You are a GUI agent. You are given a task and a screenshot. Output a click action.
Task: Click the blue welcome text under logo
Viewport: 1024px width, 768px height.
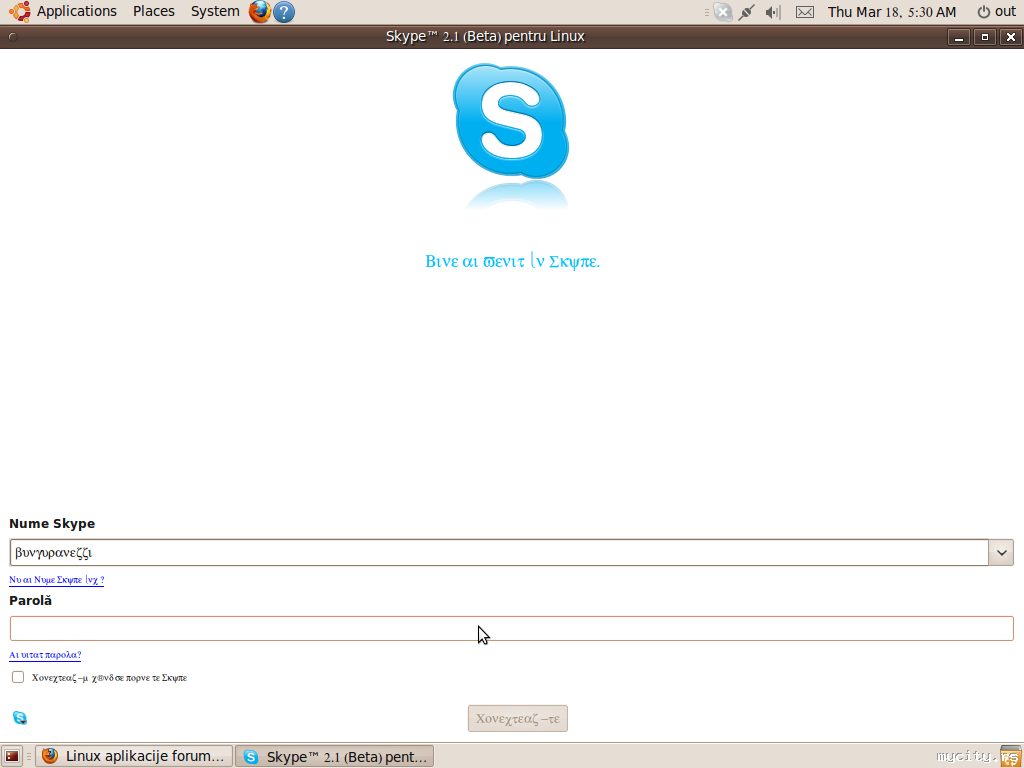(513, 261)
